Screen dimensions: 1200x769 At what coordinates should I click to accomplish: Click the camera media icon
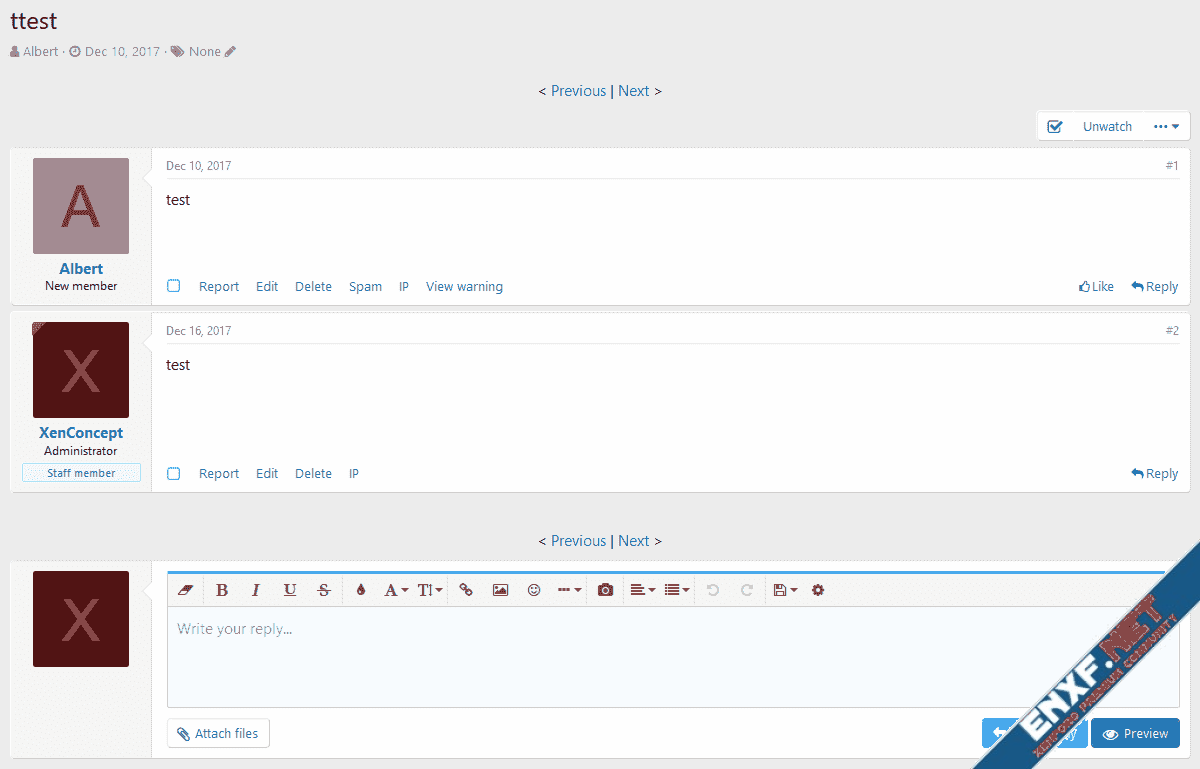(x=605, y=590)
